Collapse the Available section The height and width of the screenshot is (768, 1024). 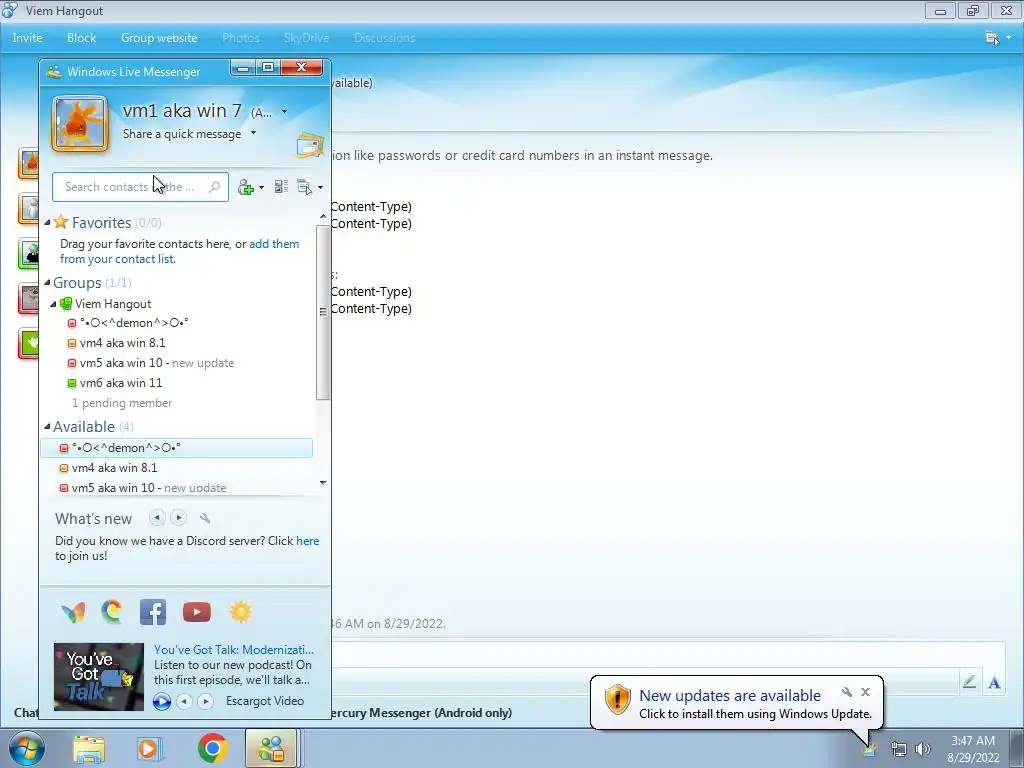point(47,426)
